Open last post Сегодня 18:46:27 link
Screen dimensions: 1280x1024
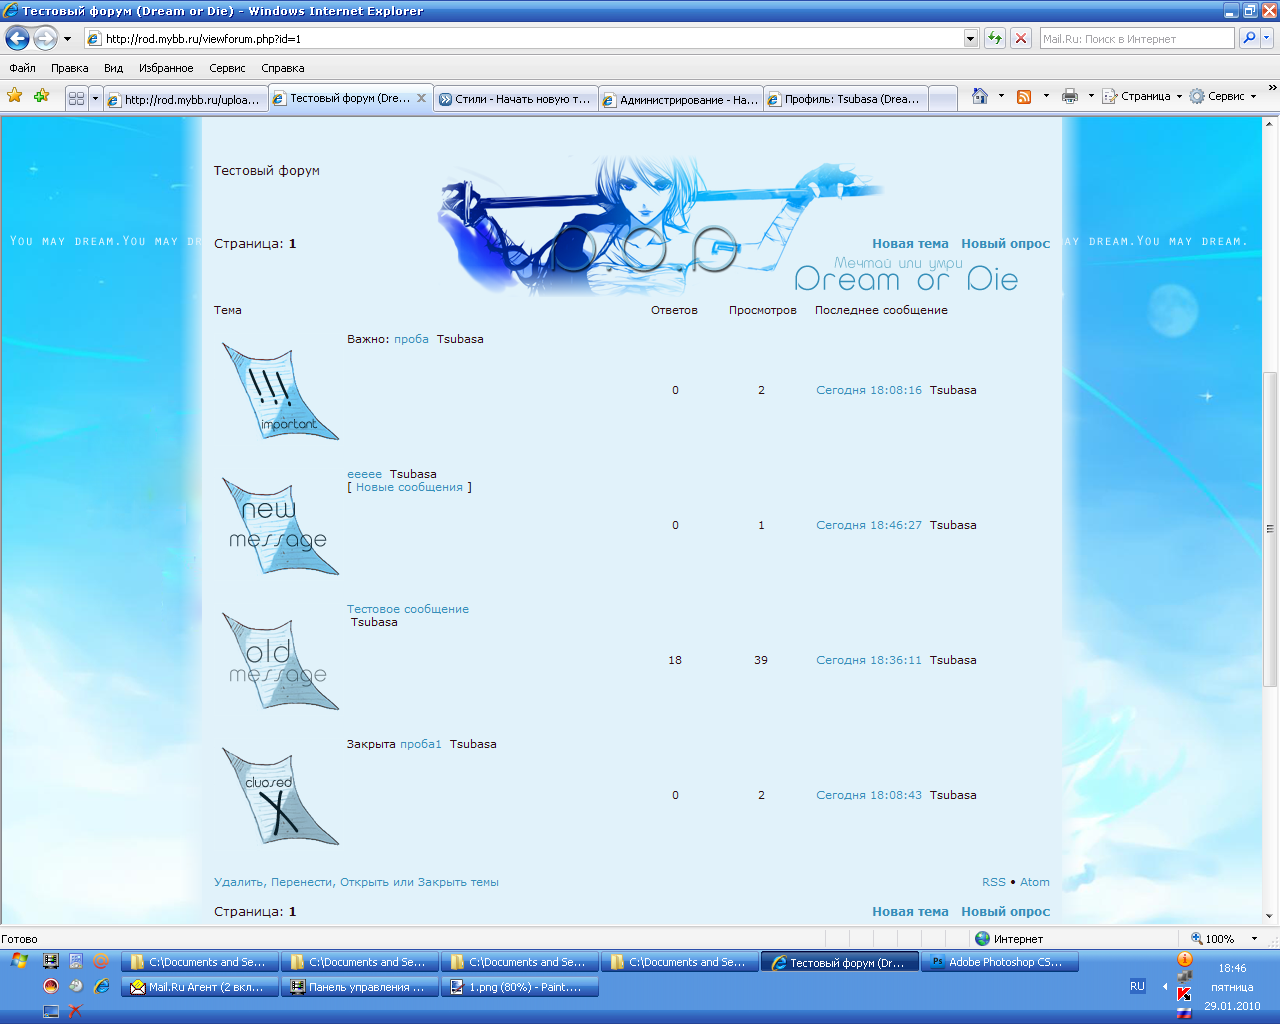pos(869,525)
